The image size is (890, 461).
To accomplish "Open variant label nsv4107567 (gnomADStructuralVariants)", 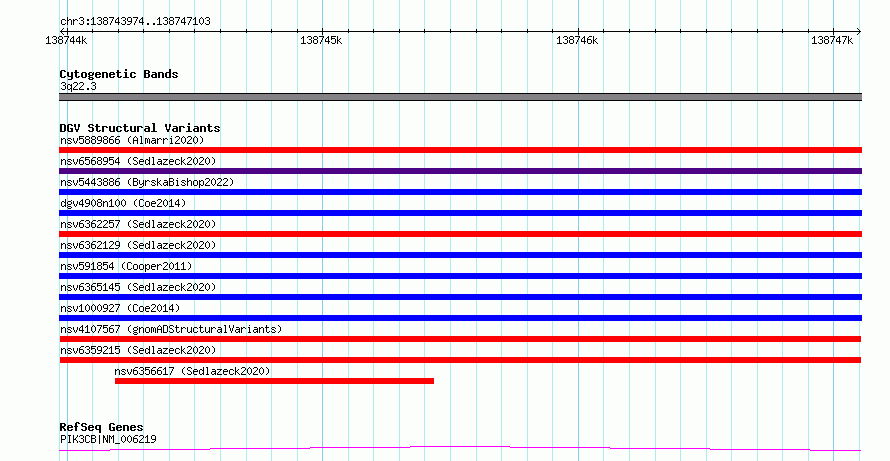I will point(171,329).
